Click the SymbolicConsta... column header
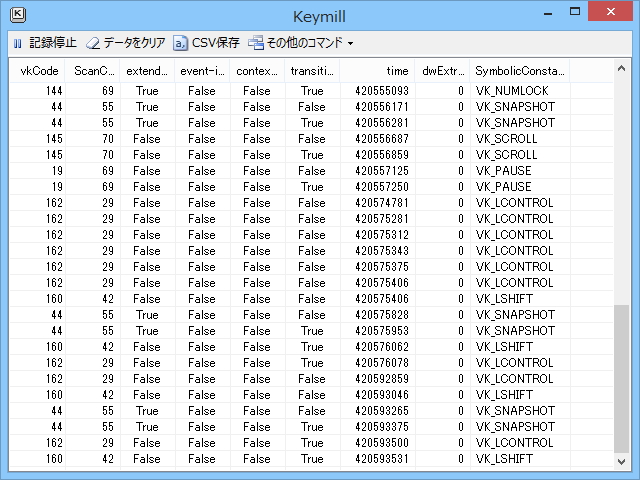640x480 pixels. point(520,71)
